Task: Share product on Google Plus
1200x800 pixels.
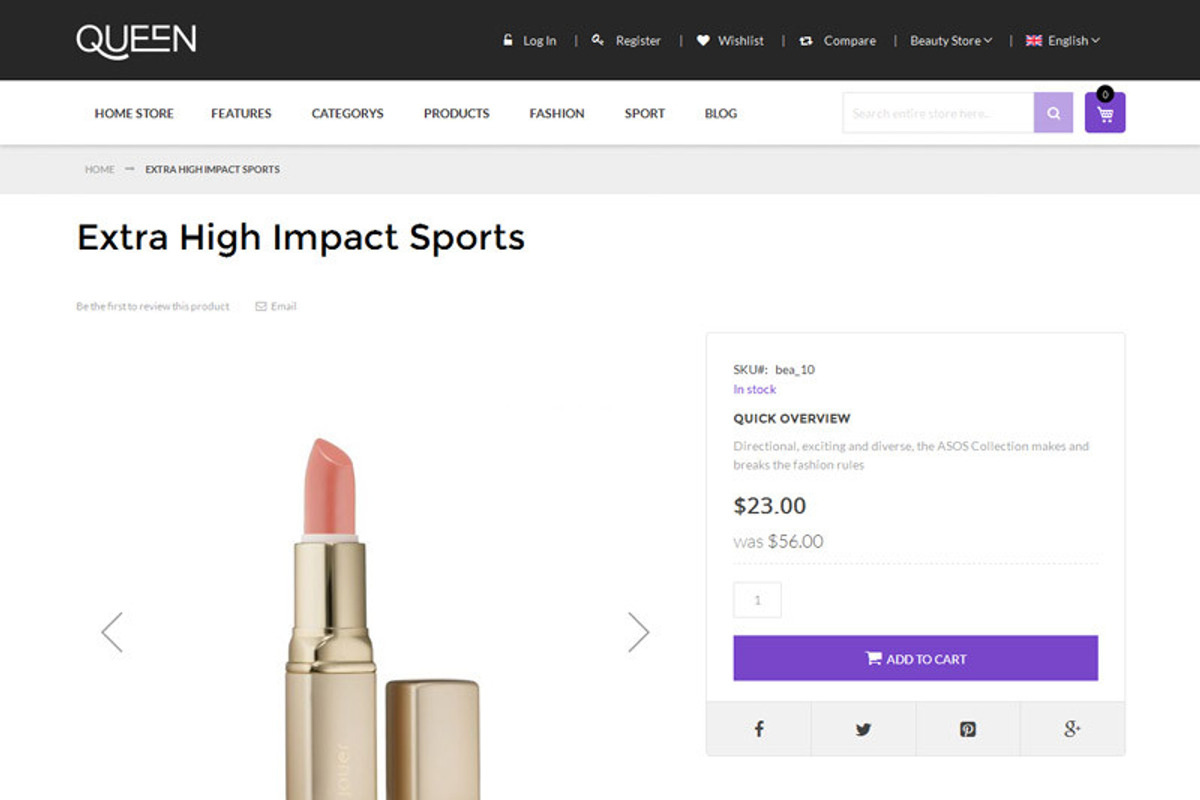Action: click(x=1072, y=729)
